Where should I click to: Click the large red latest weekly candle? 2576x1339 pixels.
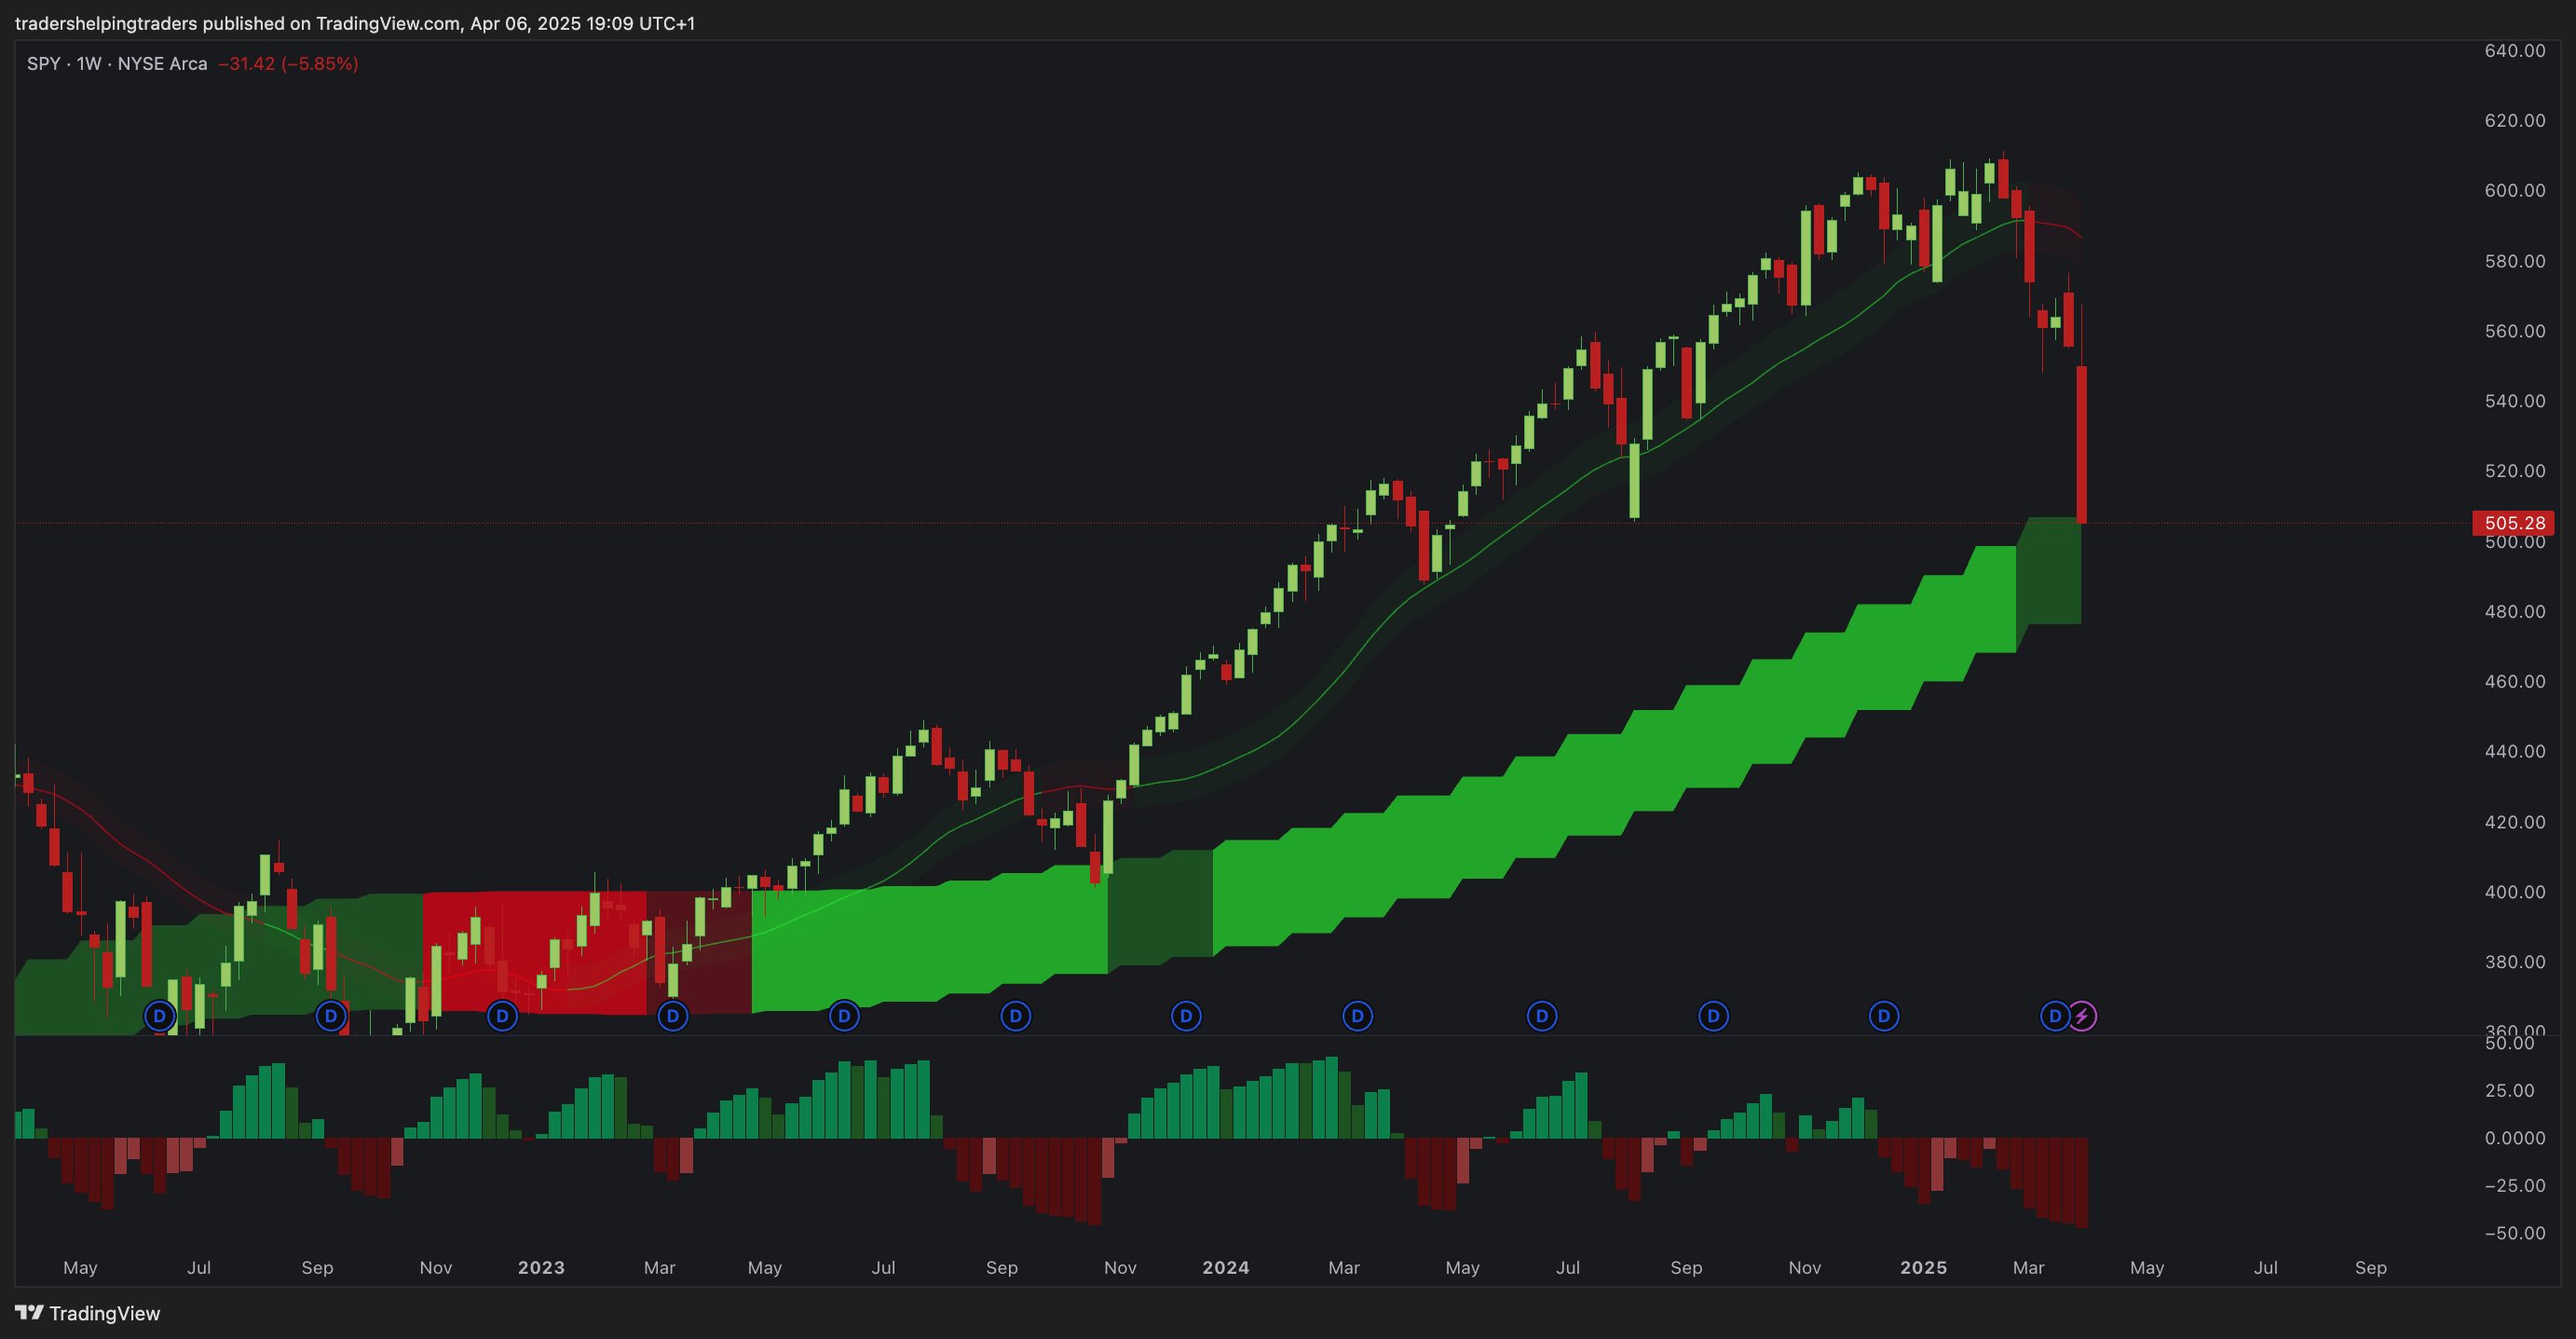[x=2081, y=445]
